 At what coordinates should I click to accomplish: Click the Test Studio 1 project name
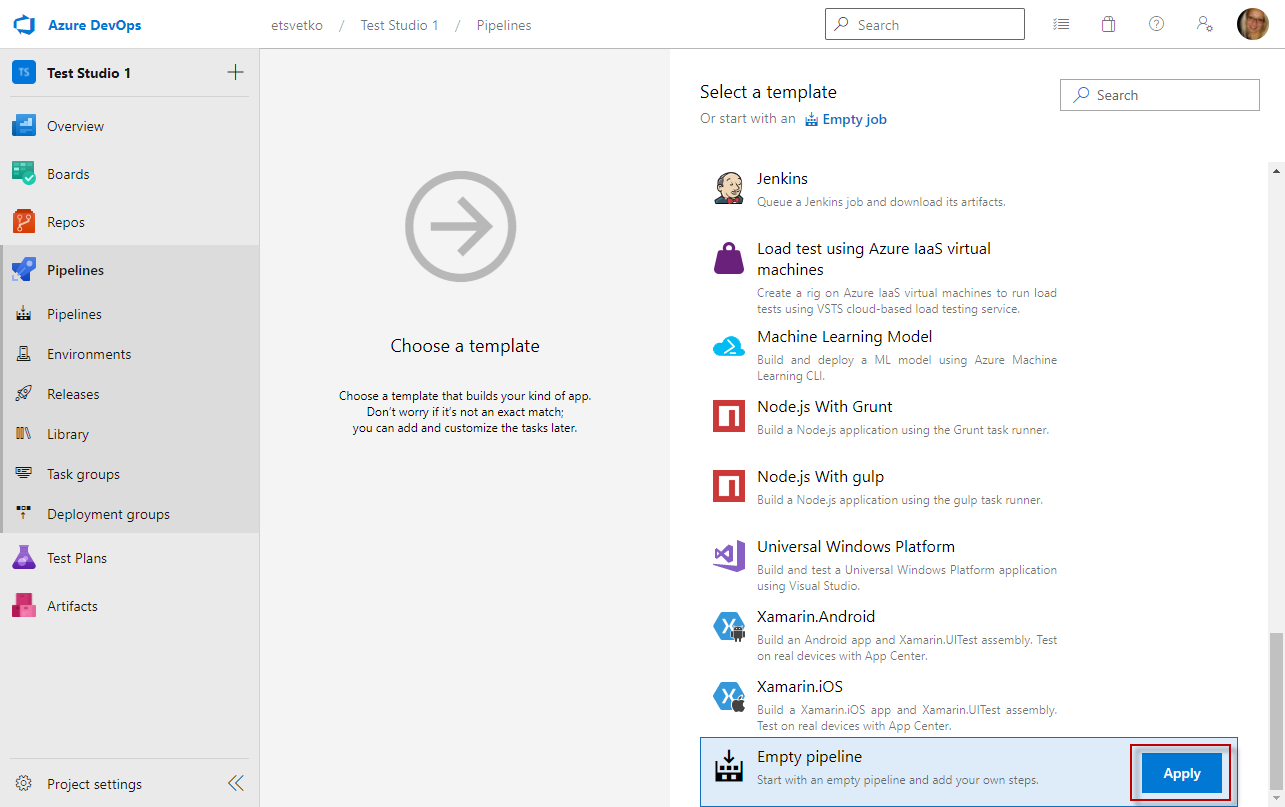pos(89,73)
